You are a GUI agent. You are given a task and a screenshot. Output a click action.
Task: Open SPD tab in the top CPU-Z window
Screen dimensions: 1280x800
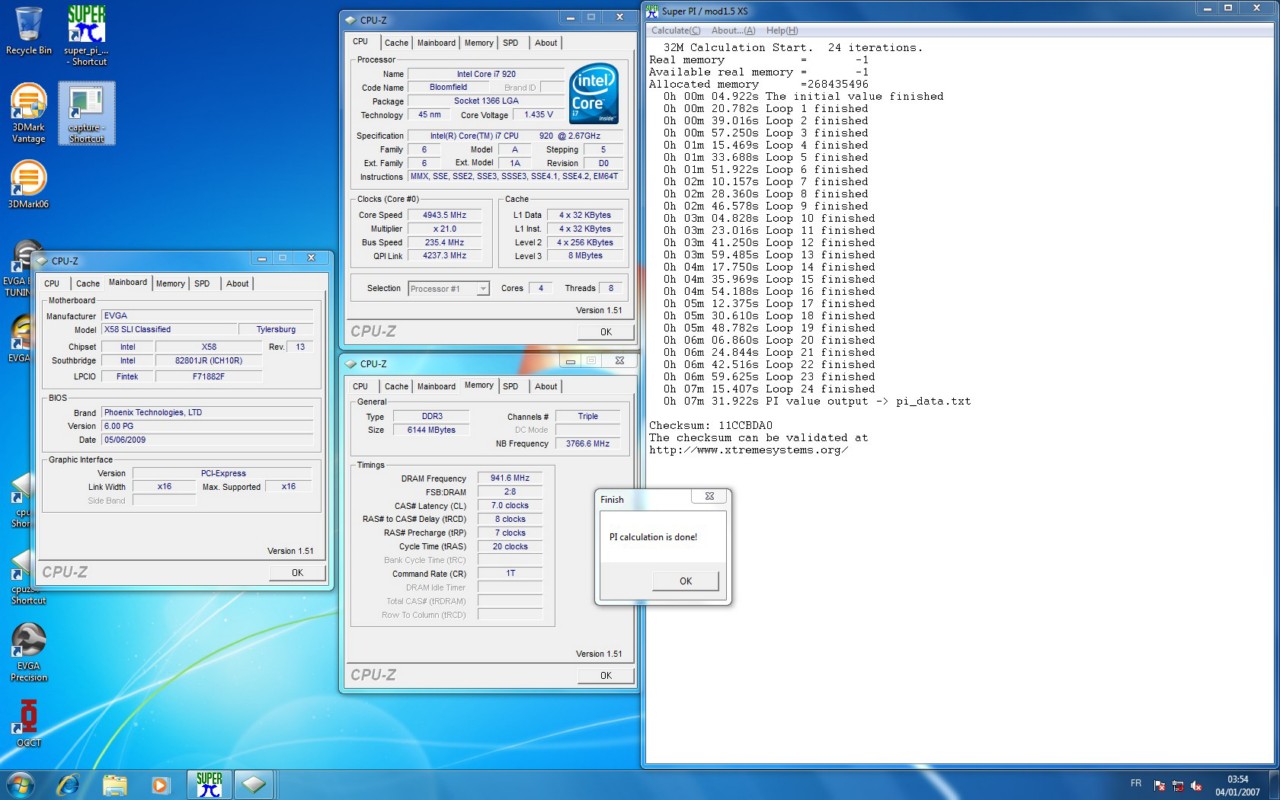click(x=511, y=43)
